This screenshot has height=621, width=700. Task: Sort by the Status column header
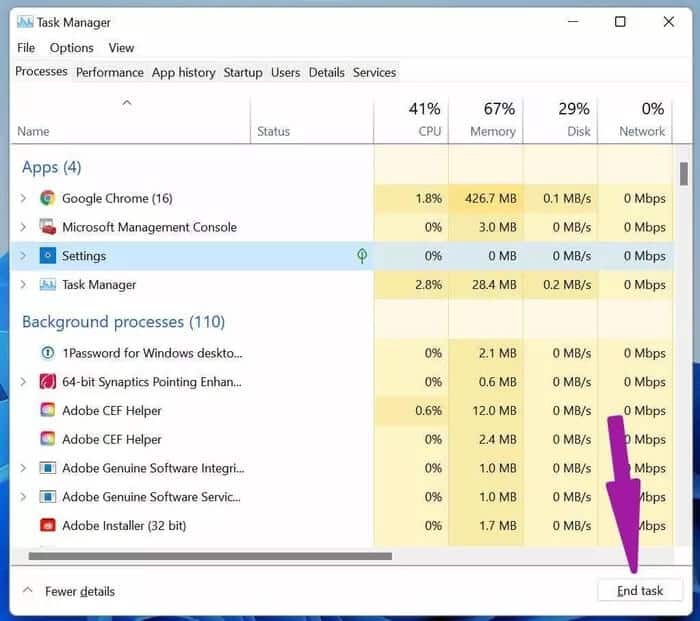pyautogui.click(x=312, y=121)
